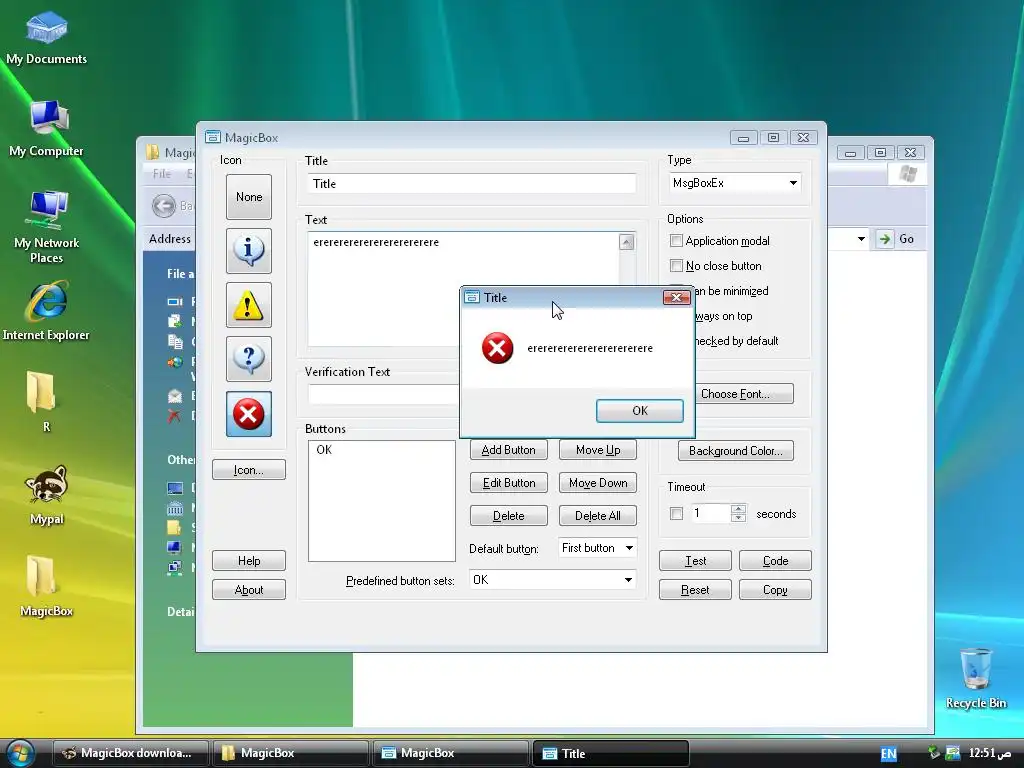Click the Move Up button
Image resolution: width=1024 pixels, height=768 pixels.
tap(598, 450)
